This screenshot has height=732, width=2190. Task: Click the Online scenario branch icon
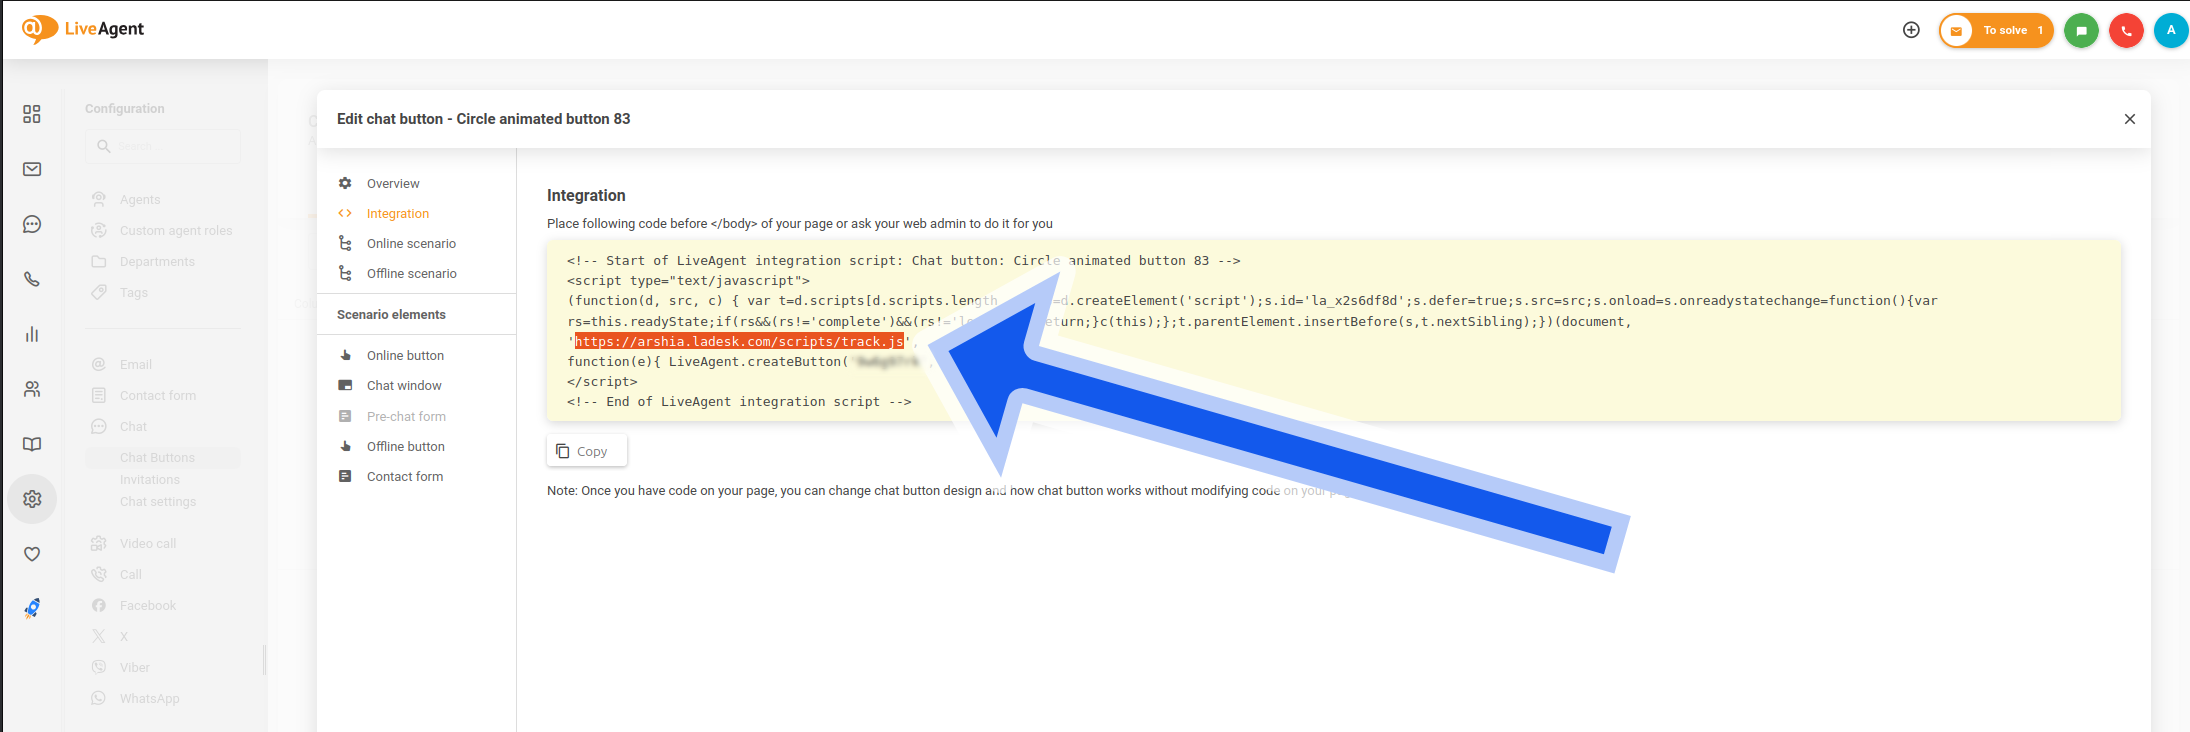(345, 243)
